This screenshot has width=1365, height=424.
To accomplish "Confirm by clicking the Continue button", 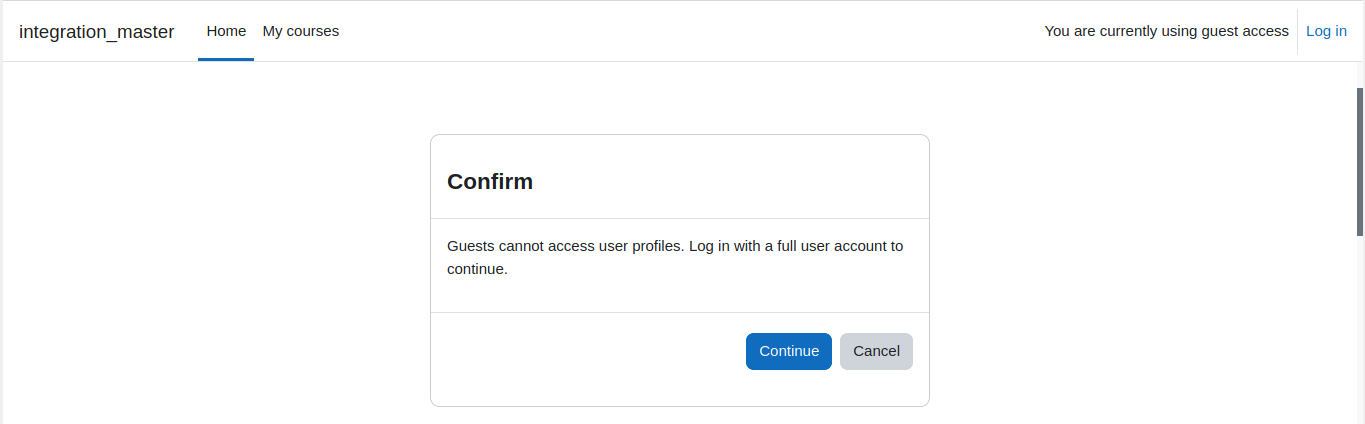I will [789, 351].
